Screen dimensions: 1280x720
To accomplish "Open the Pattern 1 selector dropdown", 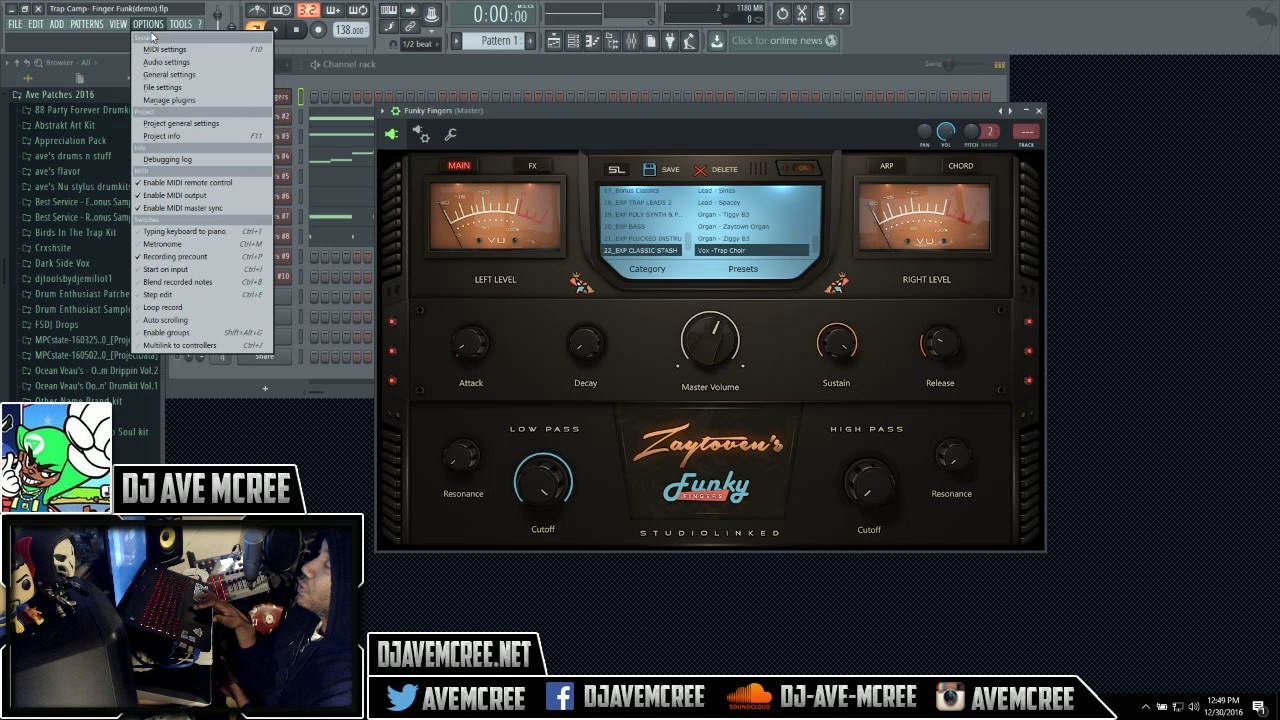I will [499, 41].
